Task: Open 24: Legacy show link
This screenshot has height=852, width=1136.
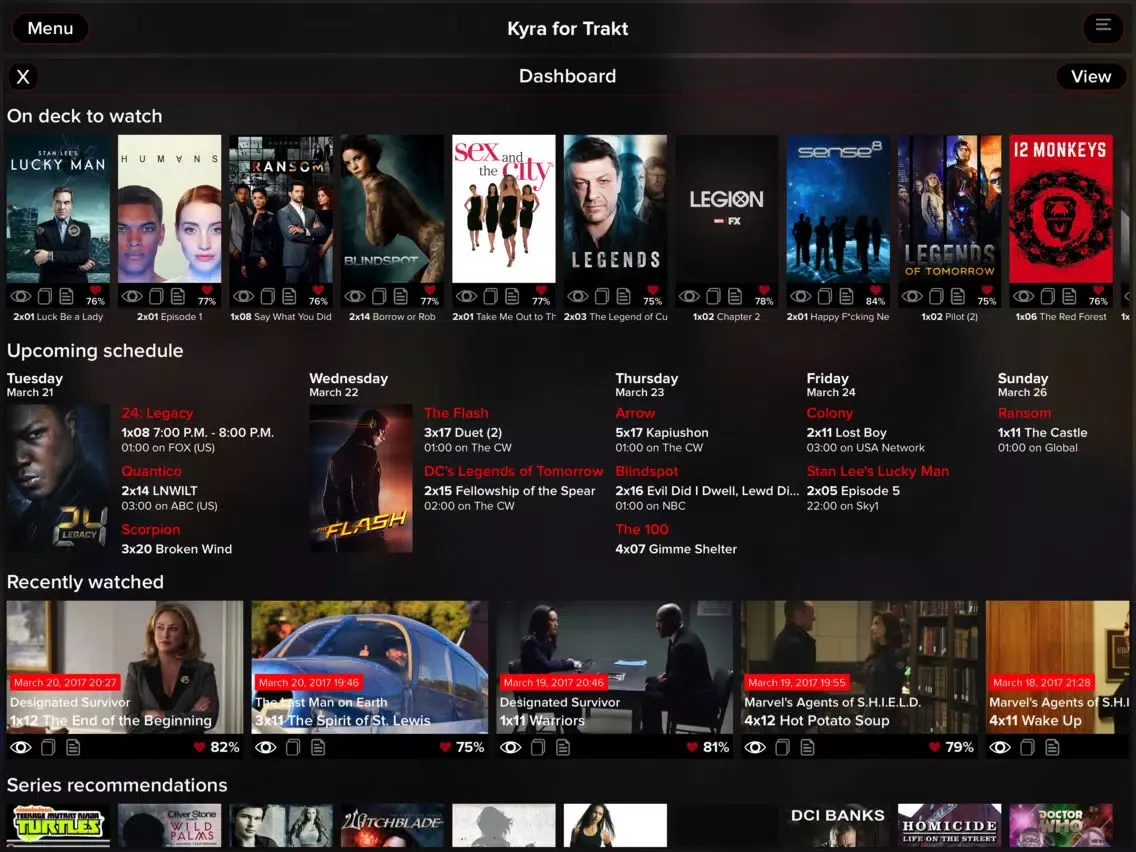Action: coord(157,413)
